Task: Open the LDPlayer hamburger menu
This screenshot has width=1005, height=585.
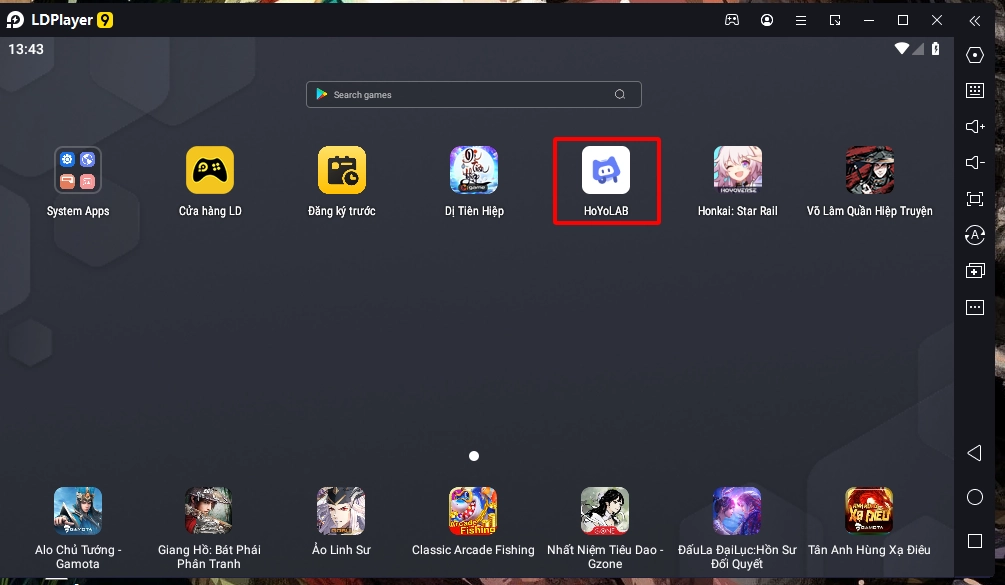Action: [x=801, y=20]
